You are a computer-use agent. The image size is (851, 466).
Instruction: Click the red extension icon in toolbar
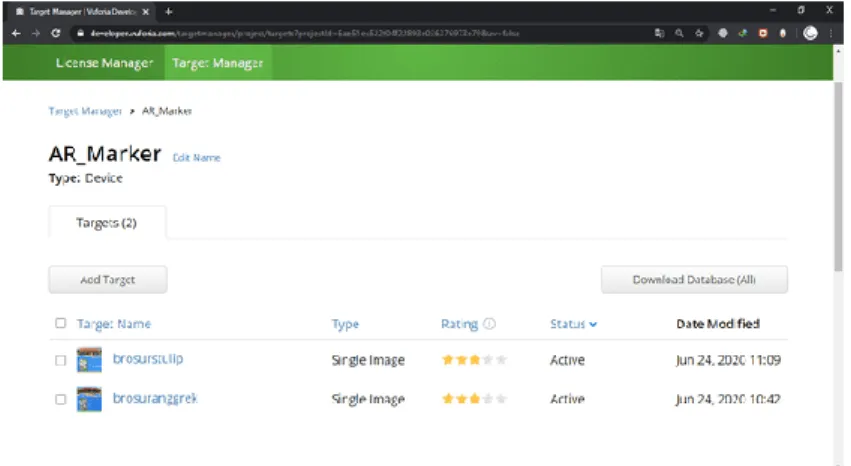click(x=763, y=34)
